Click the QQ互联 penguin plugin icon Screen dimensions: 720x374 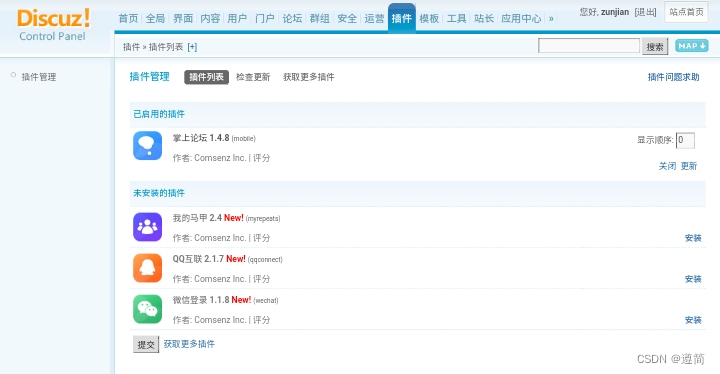click(147, 268)
